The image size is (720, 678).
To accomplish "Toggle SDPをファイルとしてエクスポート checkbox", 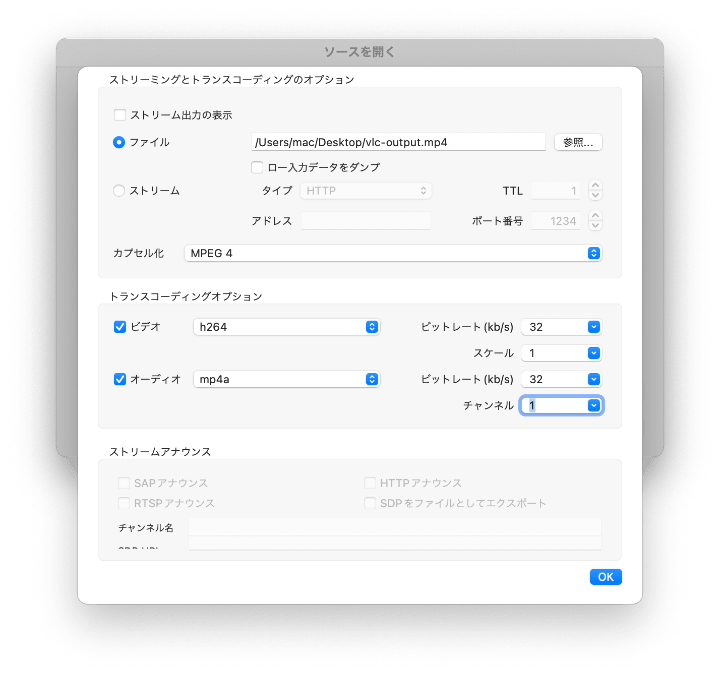I will (x=370, y=503).
